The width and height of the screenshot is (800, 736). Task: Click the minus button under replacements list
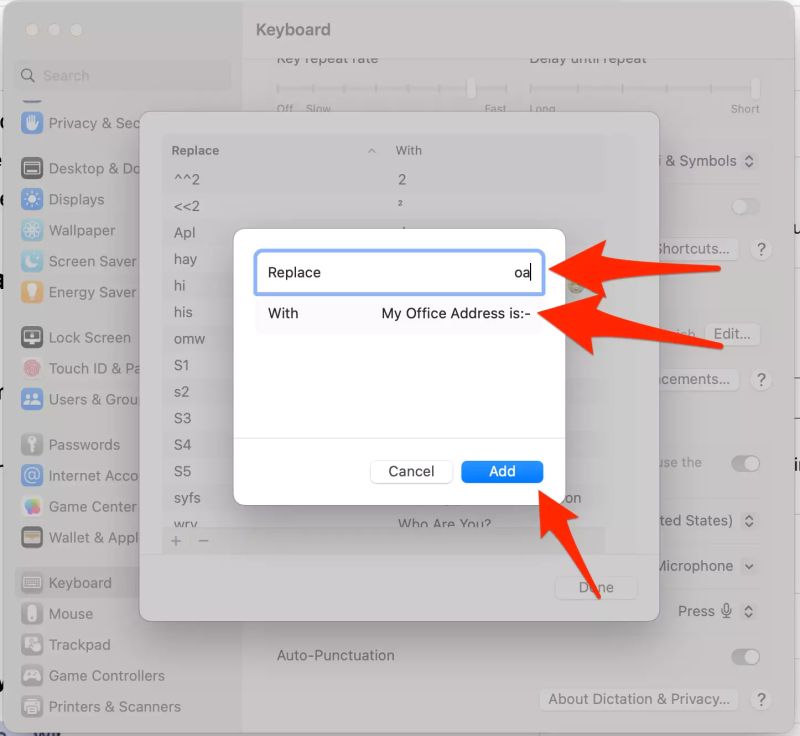[204, 541]
